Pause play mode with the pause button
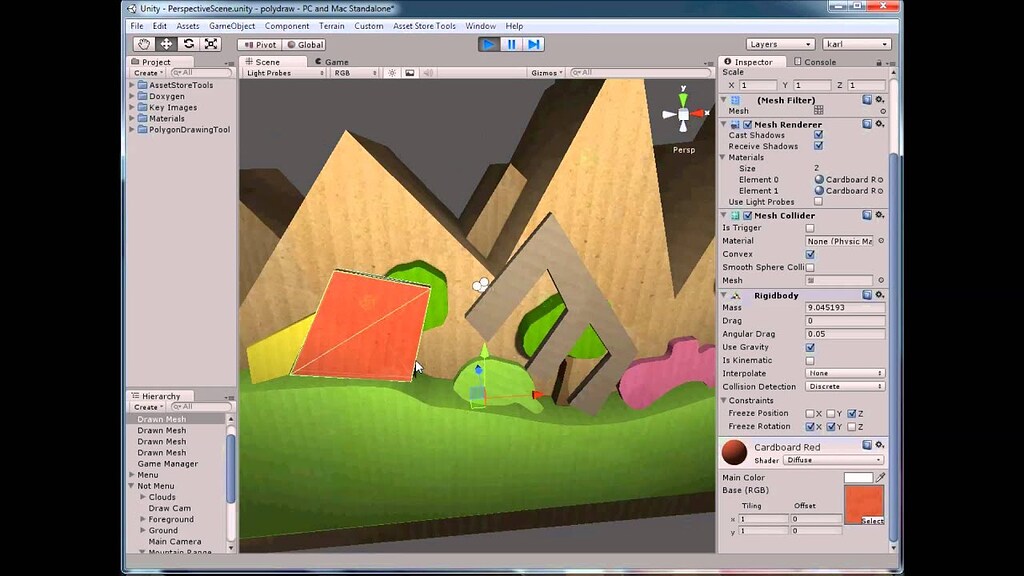1024x576 pixels. point(512,43)
